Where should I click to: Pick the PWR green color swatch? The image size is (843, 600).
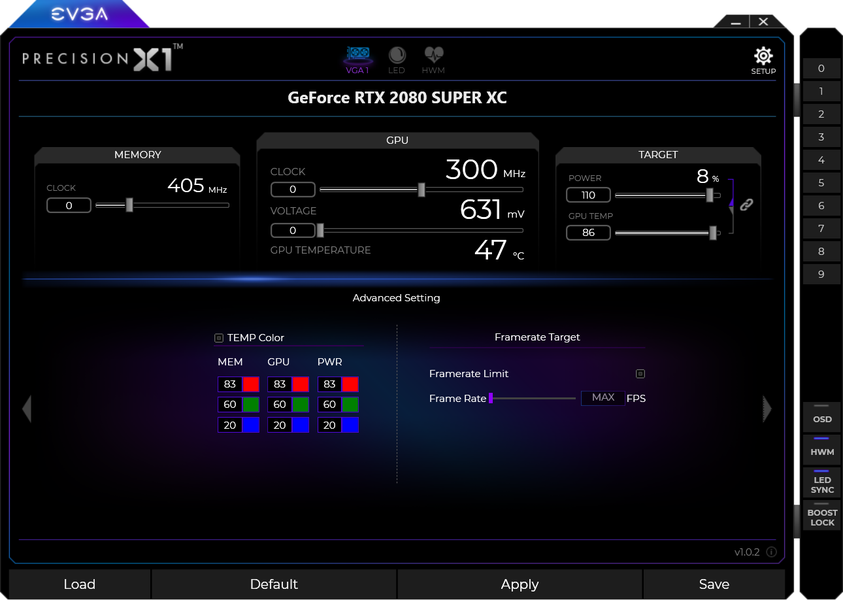pos(350,405)
